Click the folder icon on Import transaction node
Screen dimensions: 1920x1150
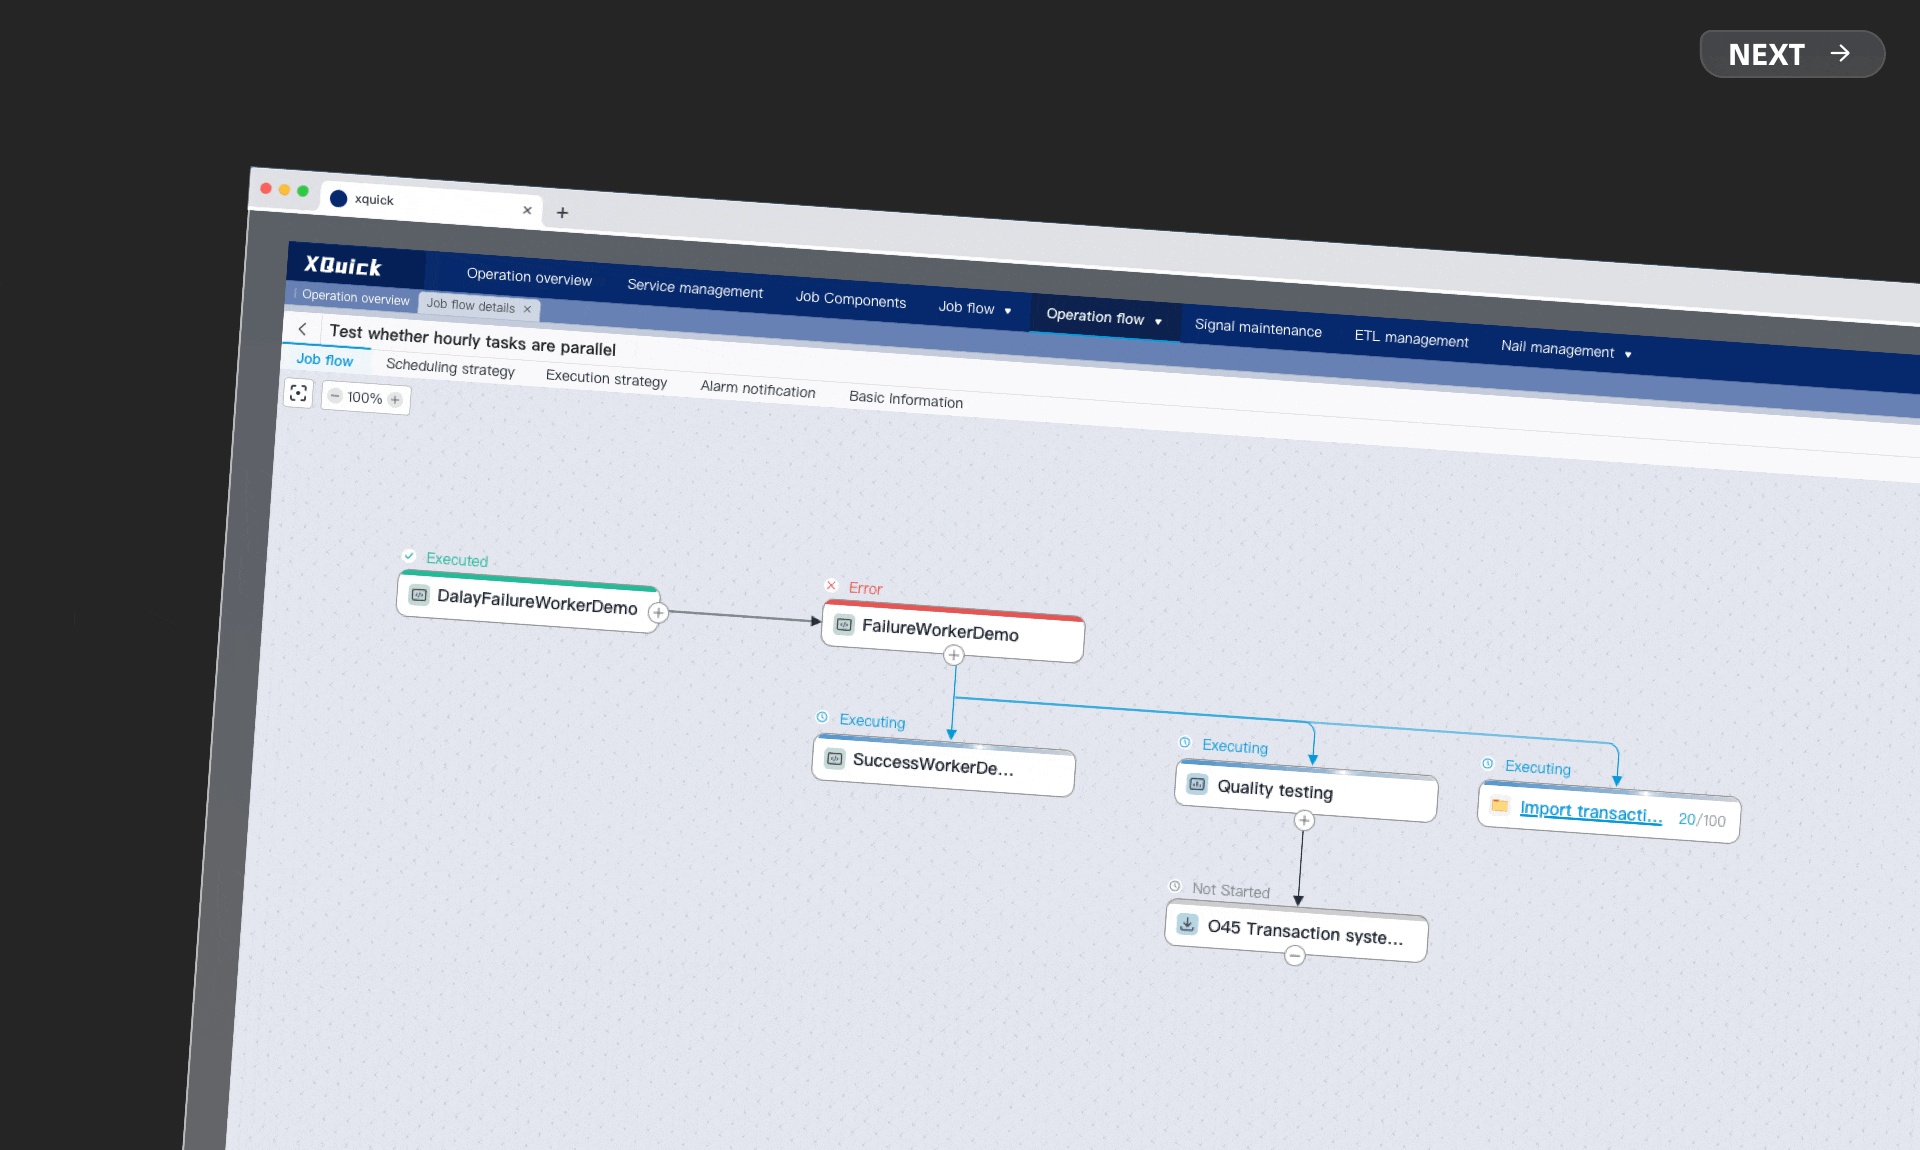(1499, 805)
